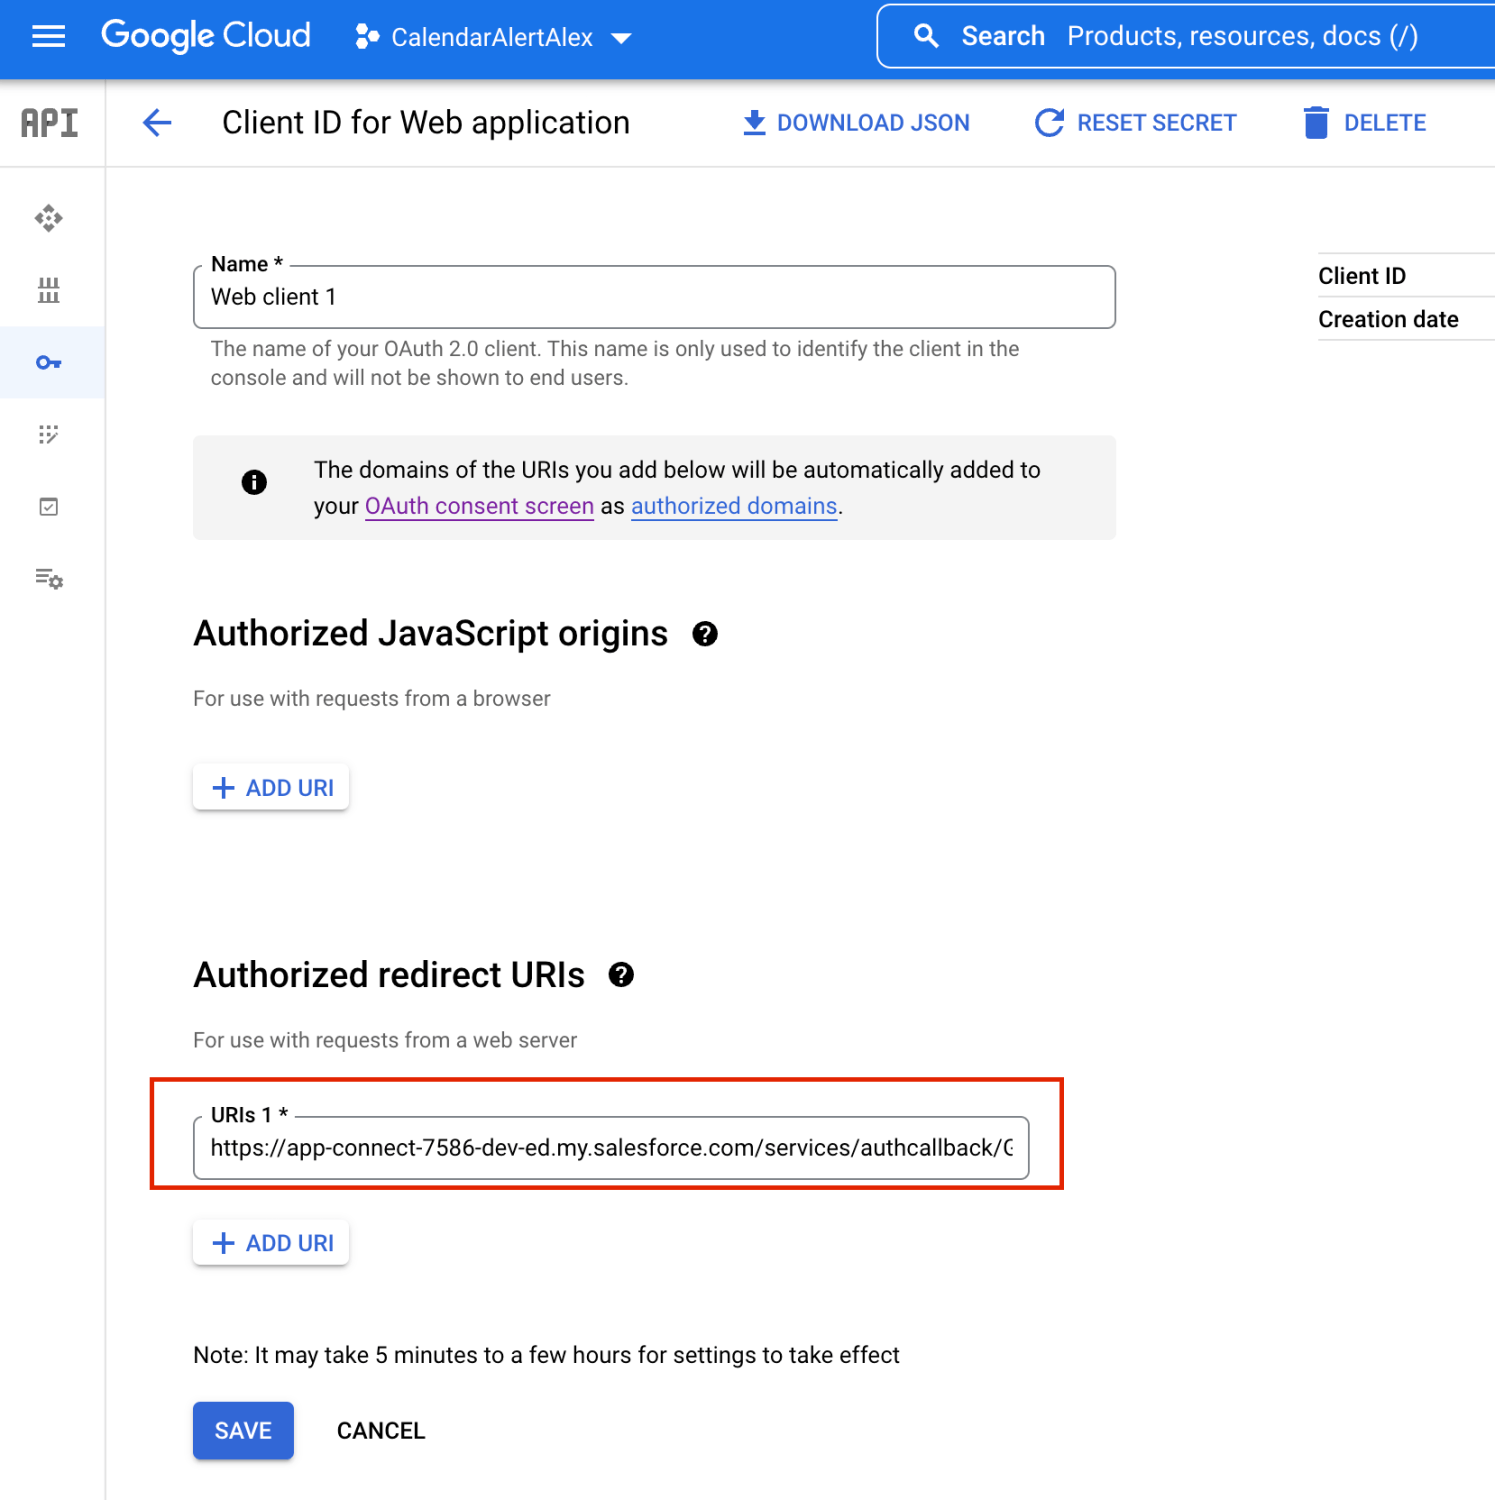Open Page usage agreements gear-list icon
The height and width of the screenshot is (1500, 1495).
pyautogui.click(x=49, y=580)
